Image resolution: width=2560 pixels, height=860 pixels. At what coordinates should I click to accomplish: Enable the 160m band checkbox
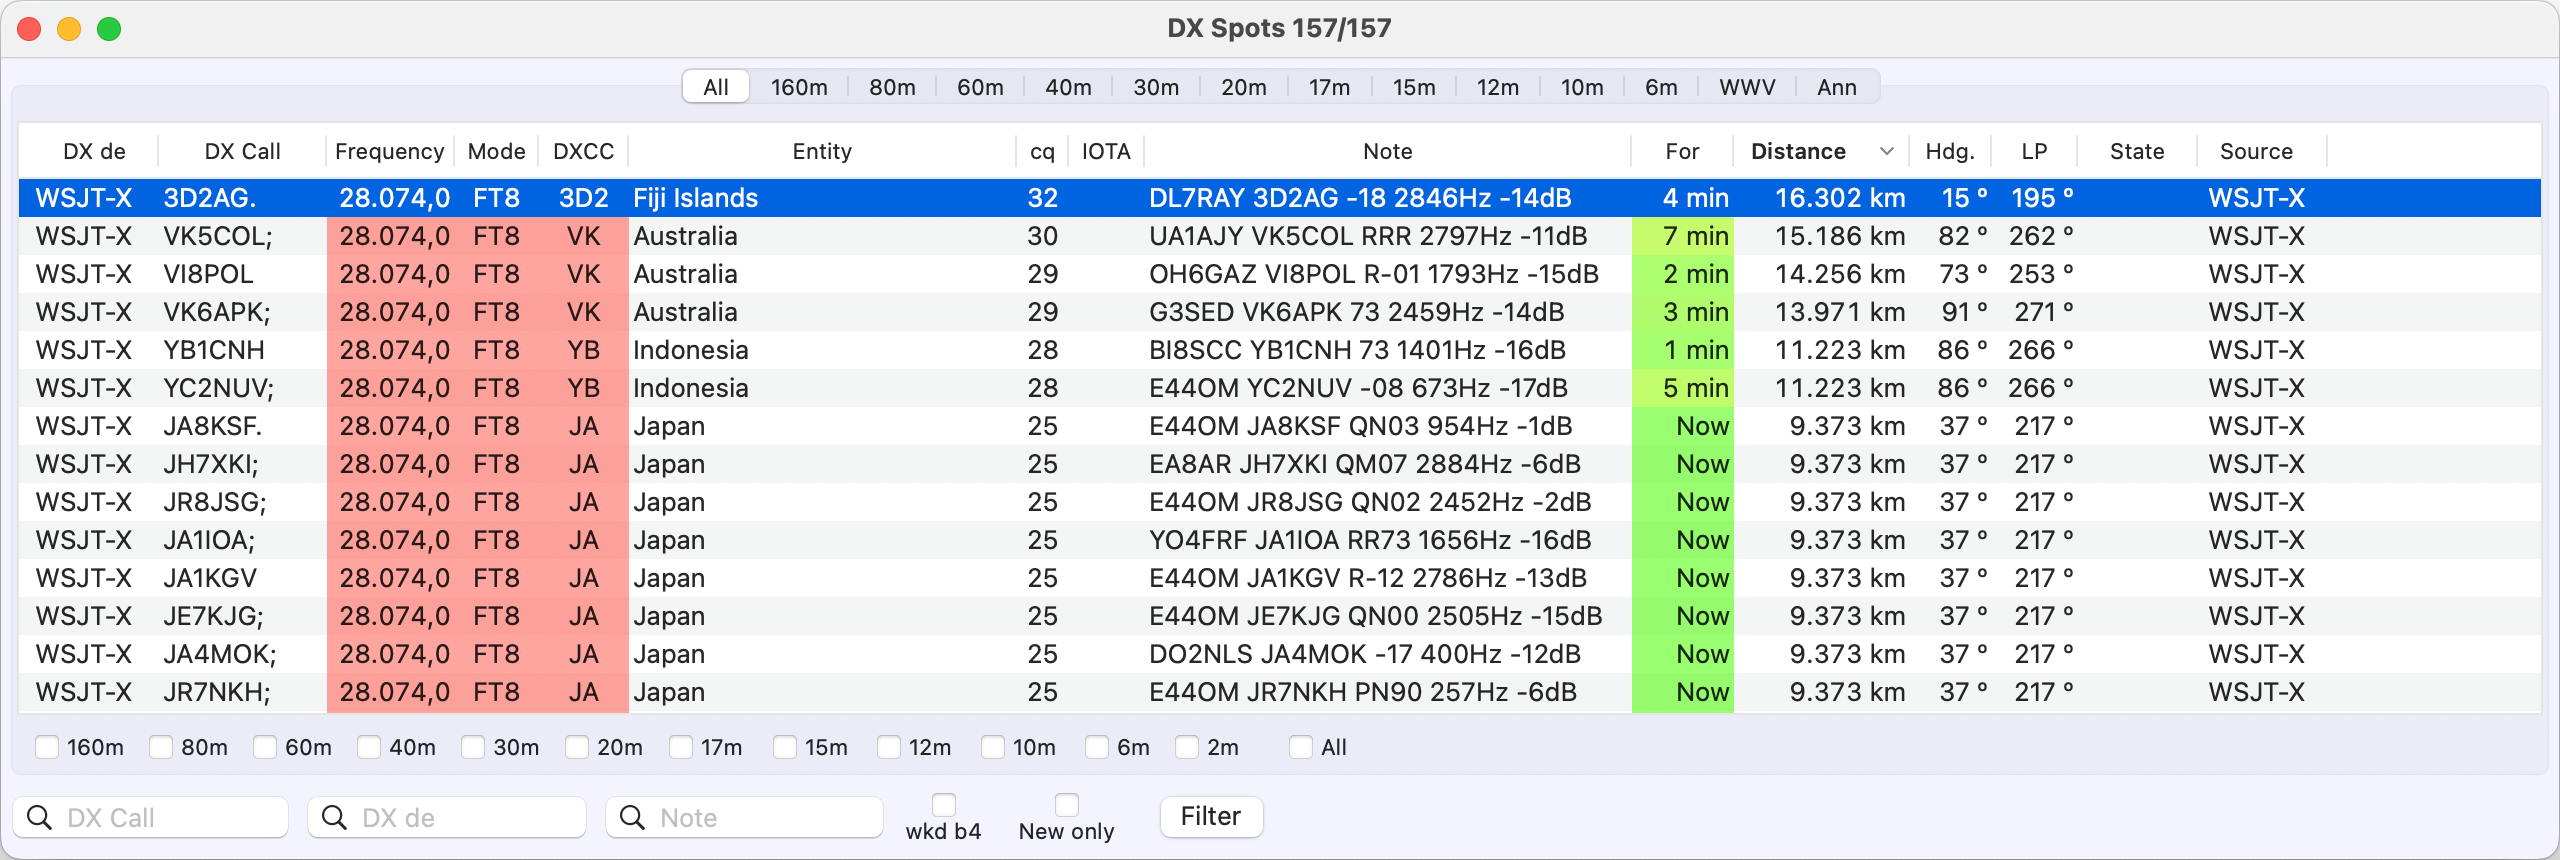coord(47,747)
